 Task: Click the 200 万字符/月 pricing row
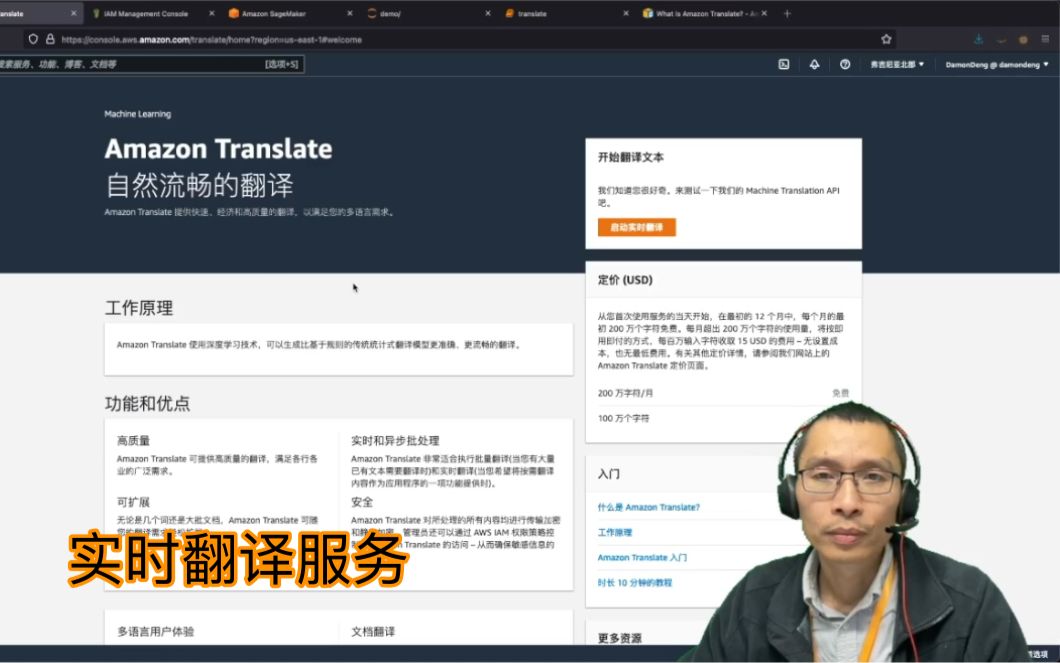(723, 393)
